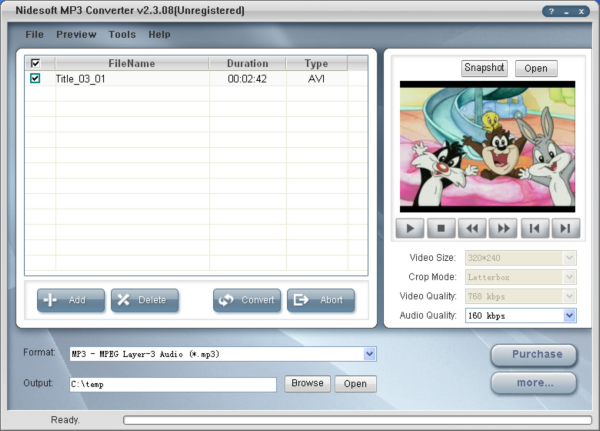Abort the current conversion
The image size is (600, 431).
tap(320, 300)
